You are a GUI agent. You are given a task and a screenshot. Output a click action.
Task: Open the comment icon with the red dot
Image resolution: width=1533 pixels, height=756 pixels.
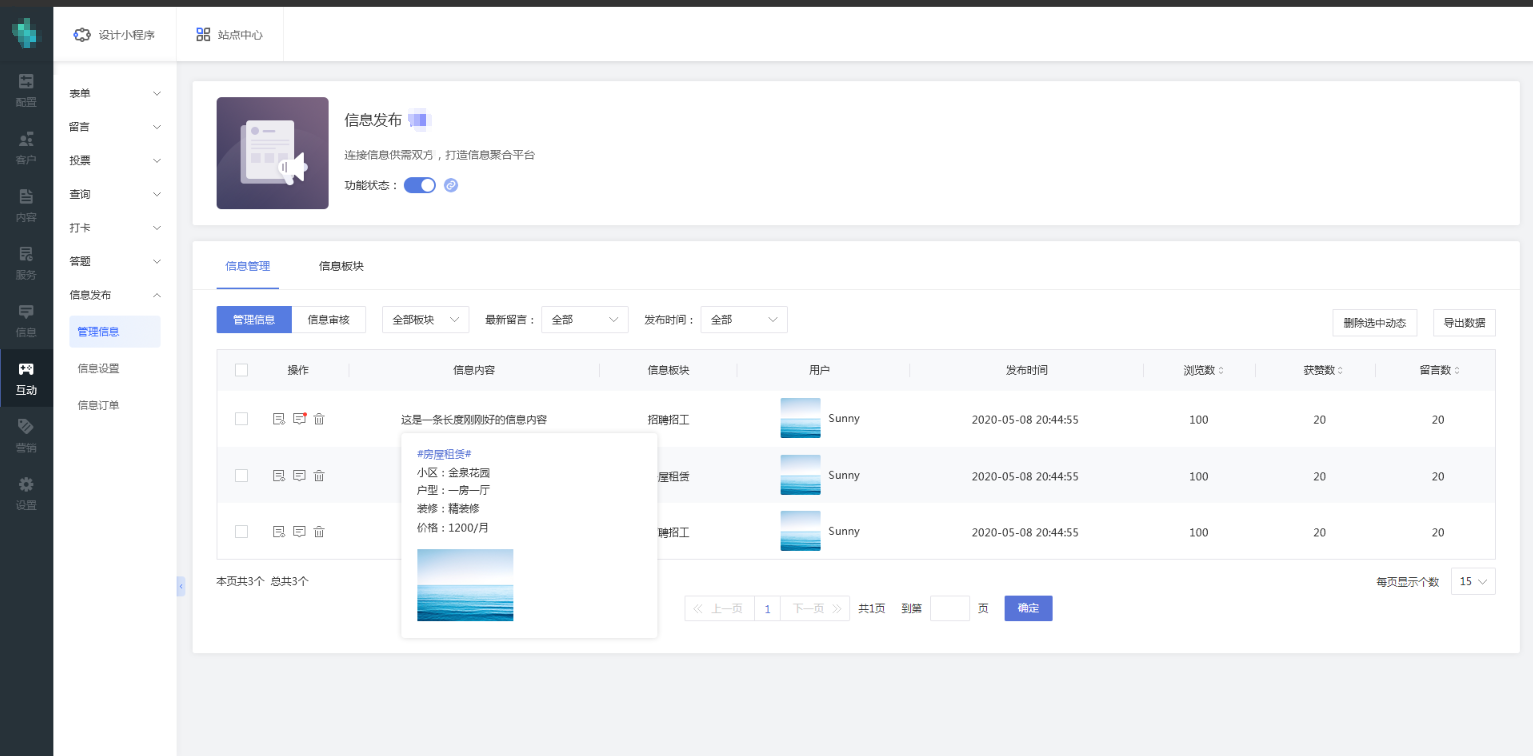[299, 419]
